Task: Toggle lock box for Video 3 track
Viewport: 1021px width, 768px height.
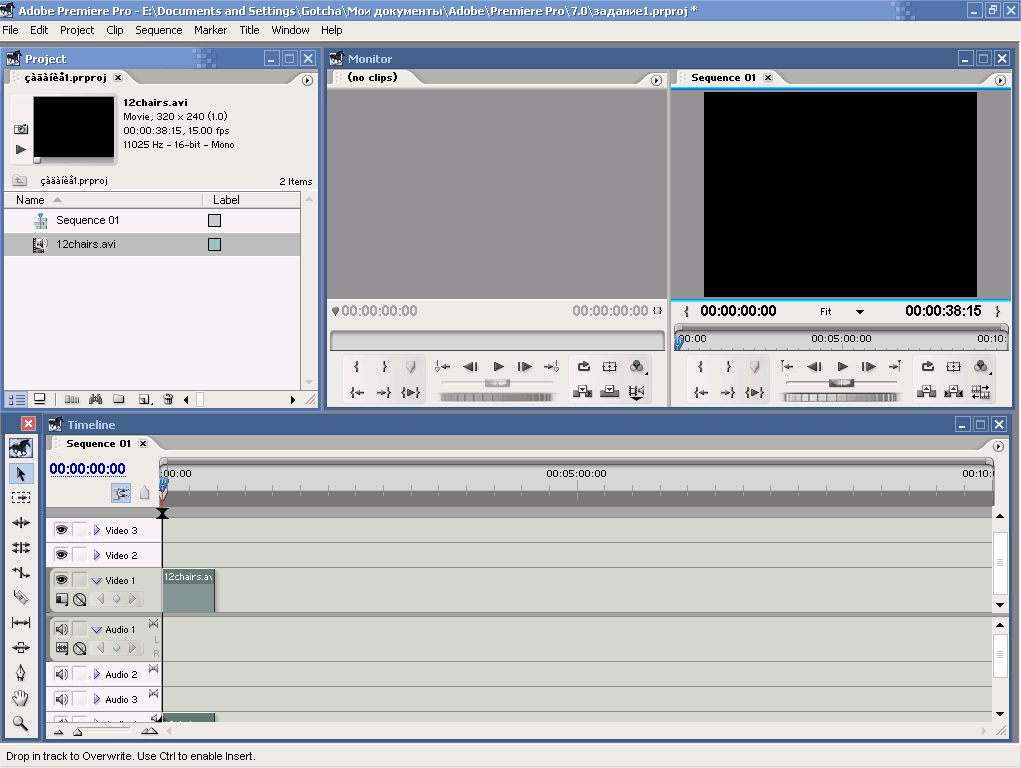Action: point(79,530)
